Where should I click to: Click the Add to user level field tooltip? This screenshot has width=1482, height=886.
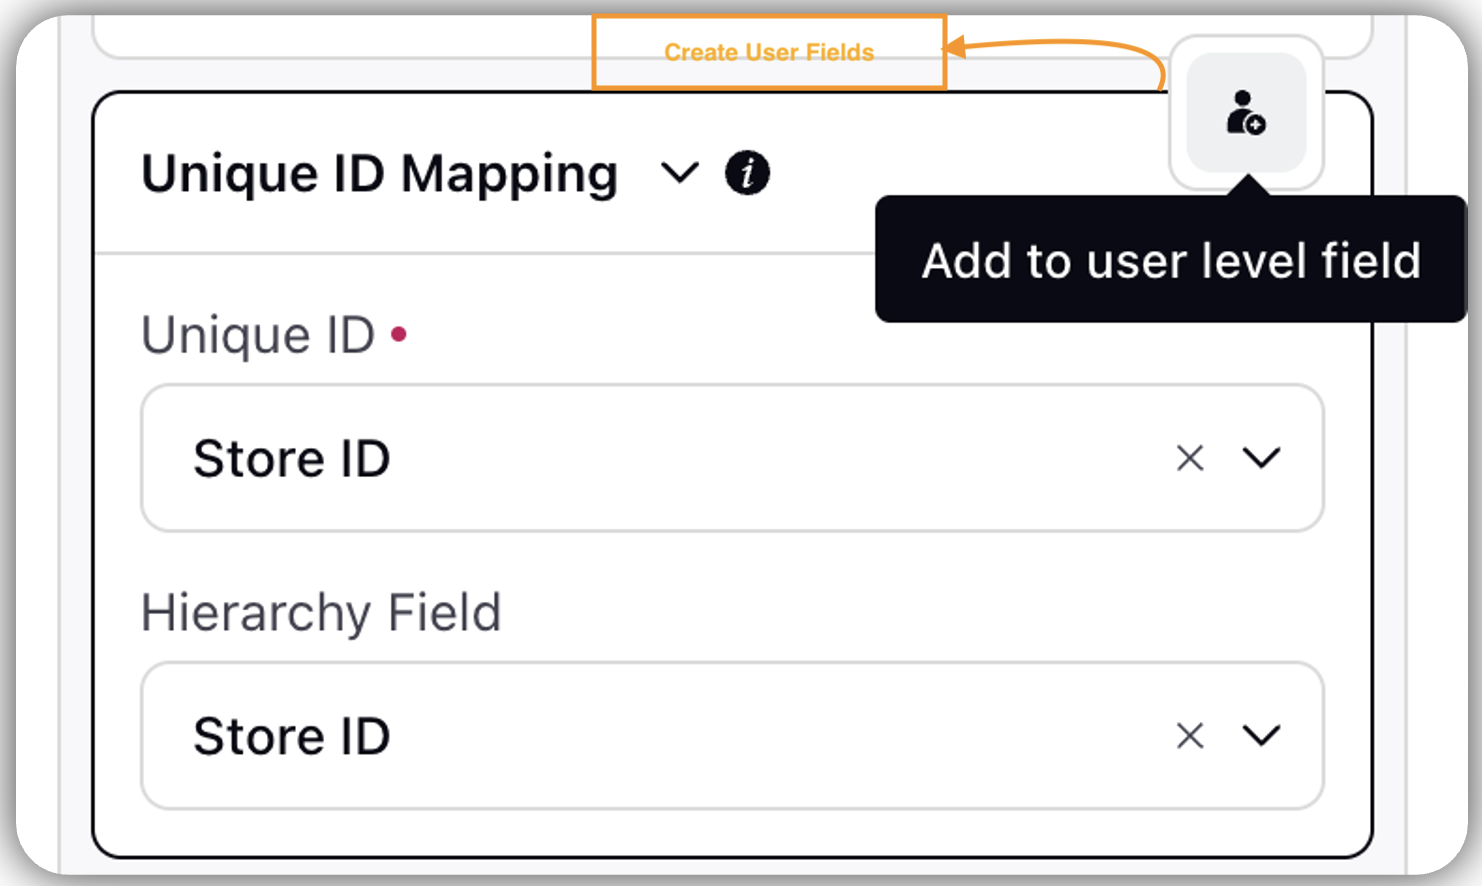(x=1171, y=260)
